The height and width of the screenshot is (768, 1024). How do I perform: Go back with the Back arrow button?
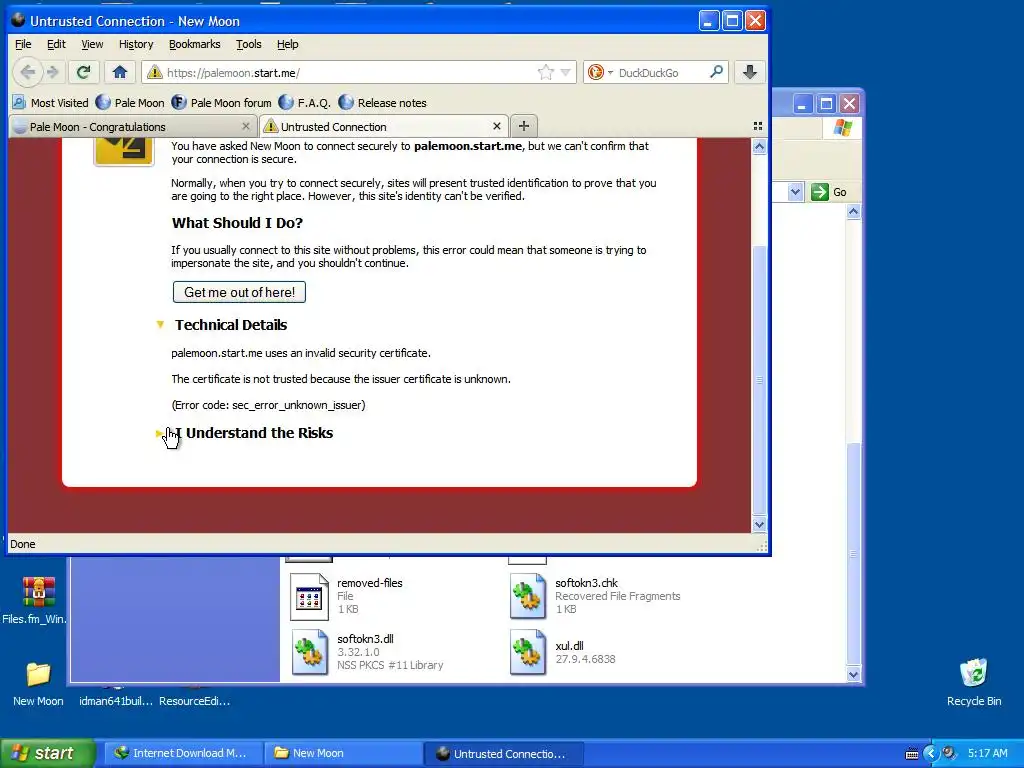click(27, 72)
